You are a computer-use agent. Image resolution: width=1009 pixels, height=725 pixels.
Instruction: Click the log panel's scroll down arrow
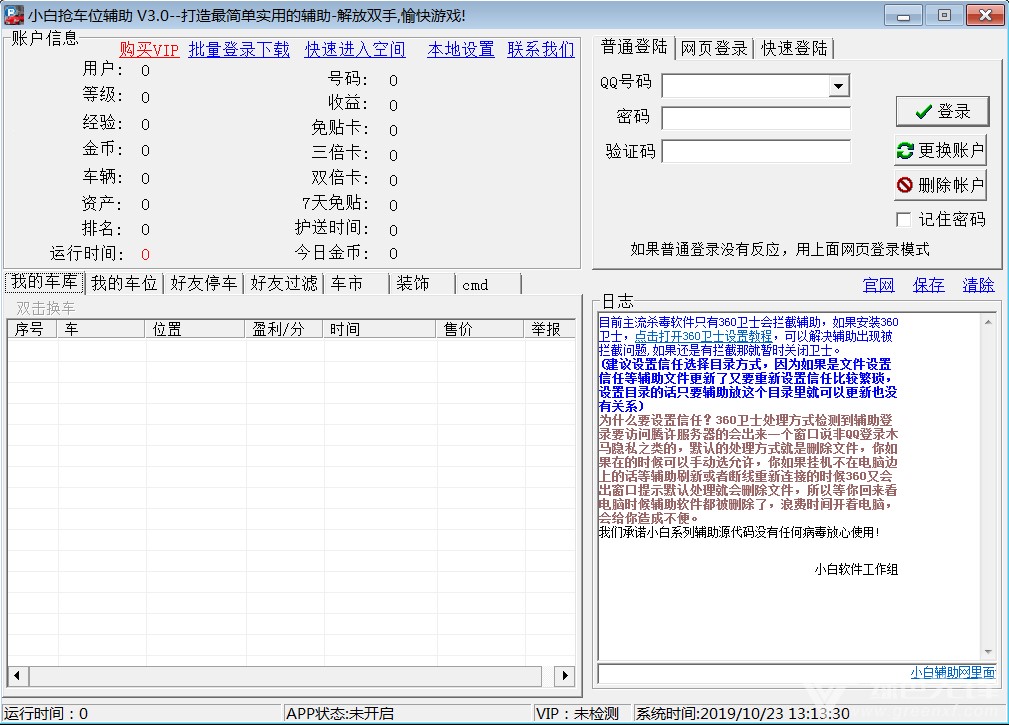pos(988,652)
